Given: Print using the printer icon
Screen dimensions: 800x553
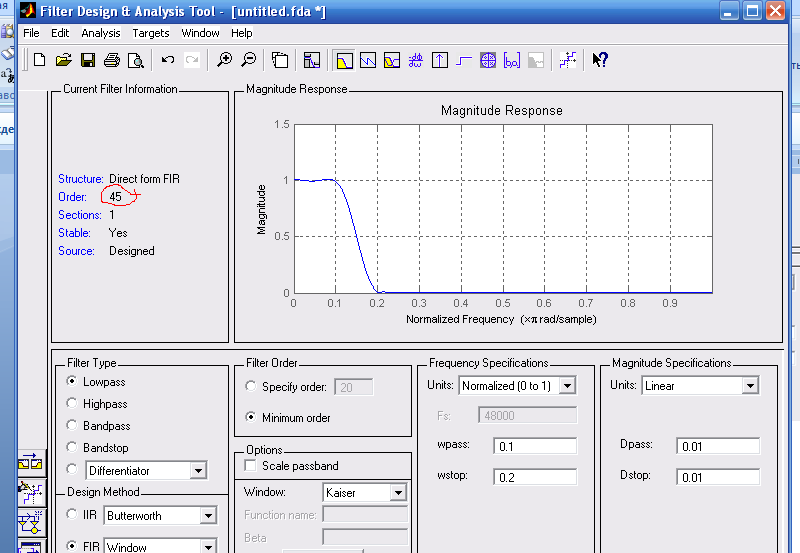Looking at the screenshot, I should (x=112, y=60).
